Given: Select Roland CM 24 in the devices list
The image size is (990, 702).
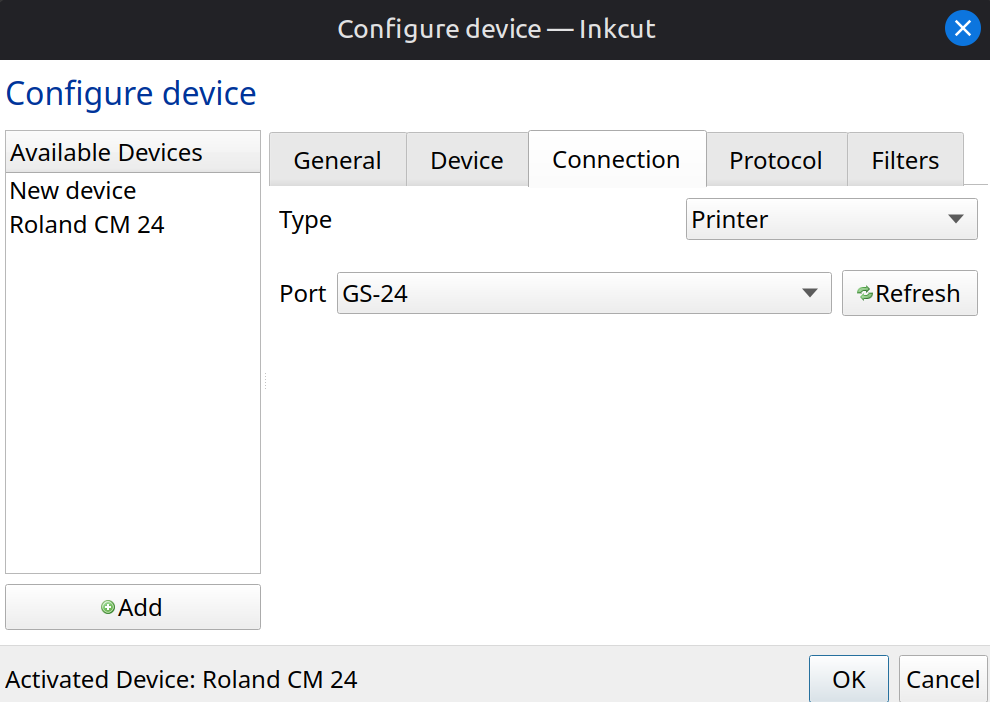Looking at the screenshot, I should 87,224.
